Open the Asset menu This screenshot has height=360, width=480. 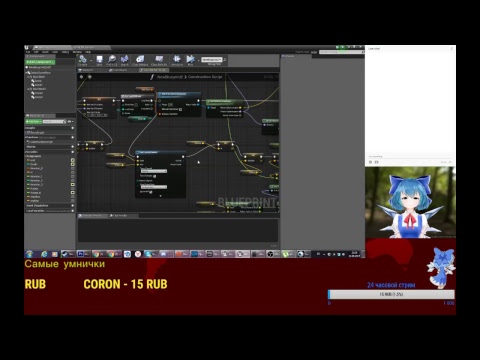tap(45, 52)
